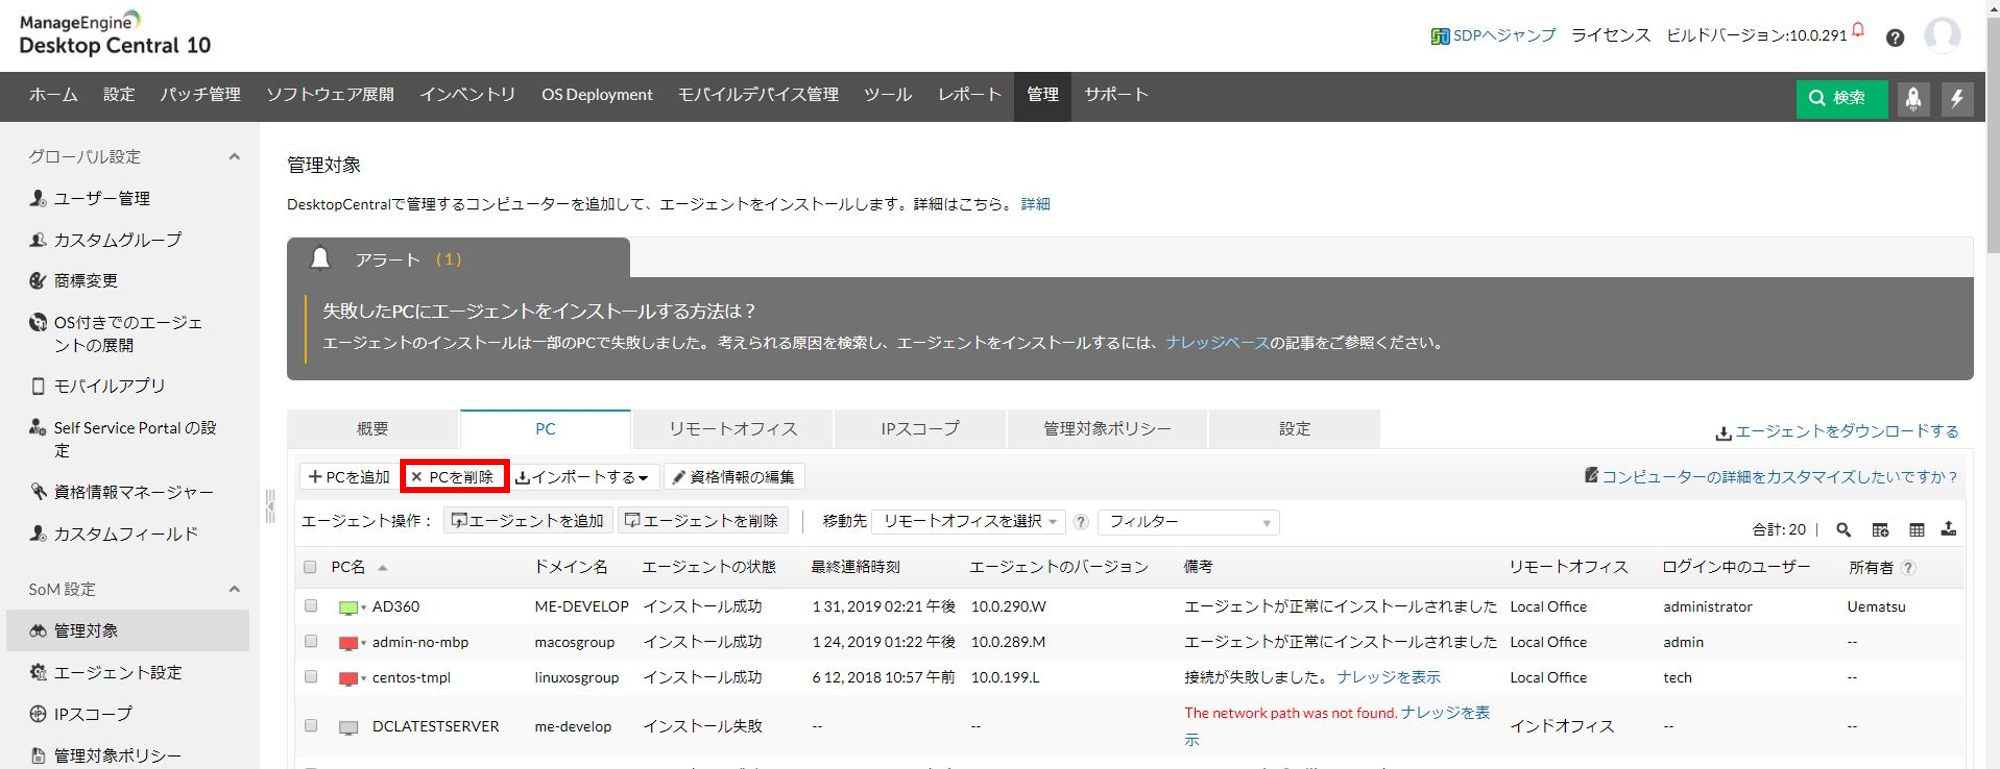Viewport: 2000px width, 769px height.
Task: Click the green monitor icon for AD360
Action: (x=348, y=607)
